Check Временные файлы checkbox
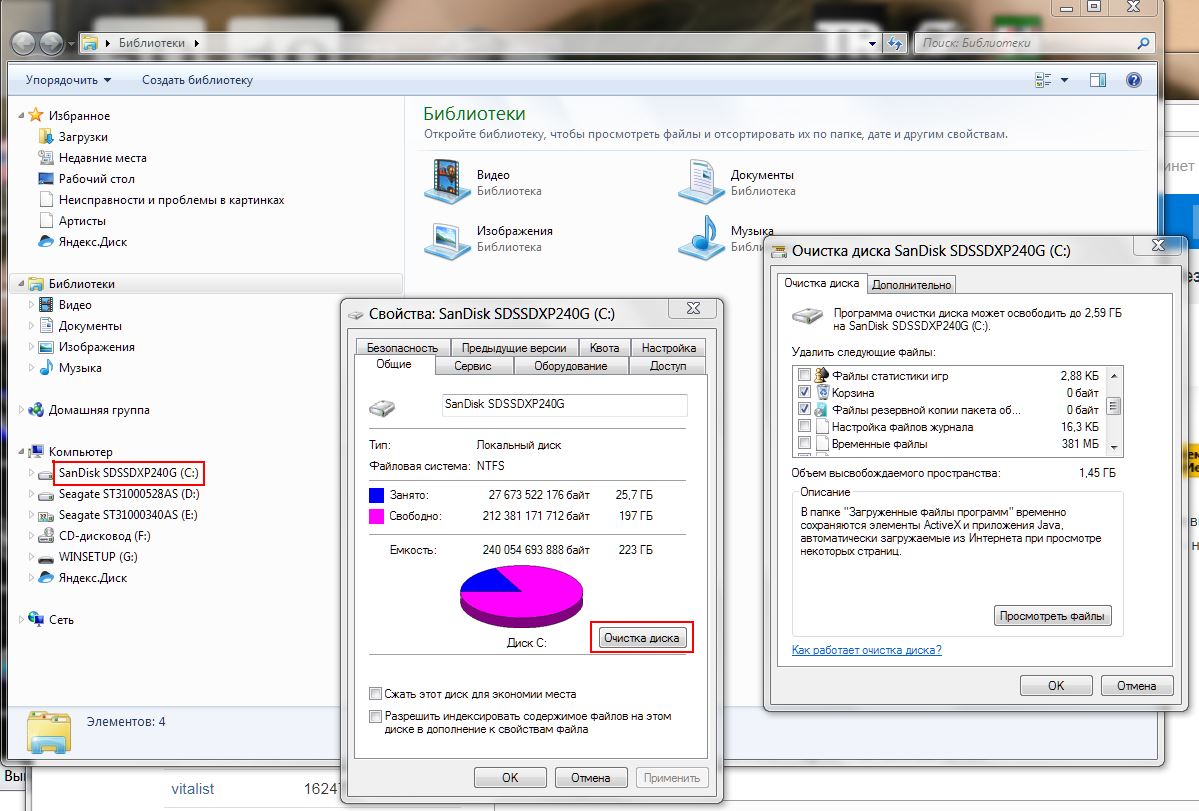 [804, 443]
